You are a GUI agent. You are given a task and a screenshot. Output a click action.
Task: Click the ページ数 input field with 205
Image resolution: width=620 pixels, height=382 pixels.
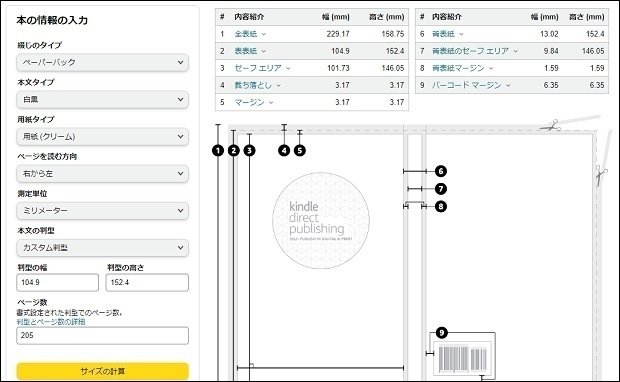pos(102,335)
